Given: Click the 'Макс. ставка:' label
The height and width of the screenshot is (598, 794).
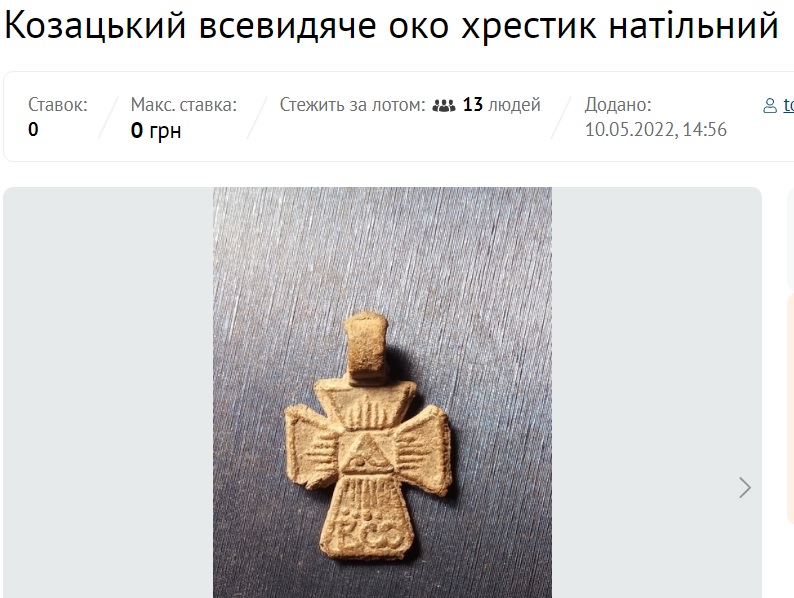Looking at the screenshot, I should [x=184, y=105].
